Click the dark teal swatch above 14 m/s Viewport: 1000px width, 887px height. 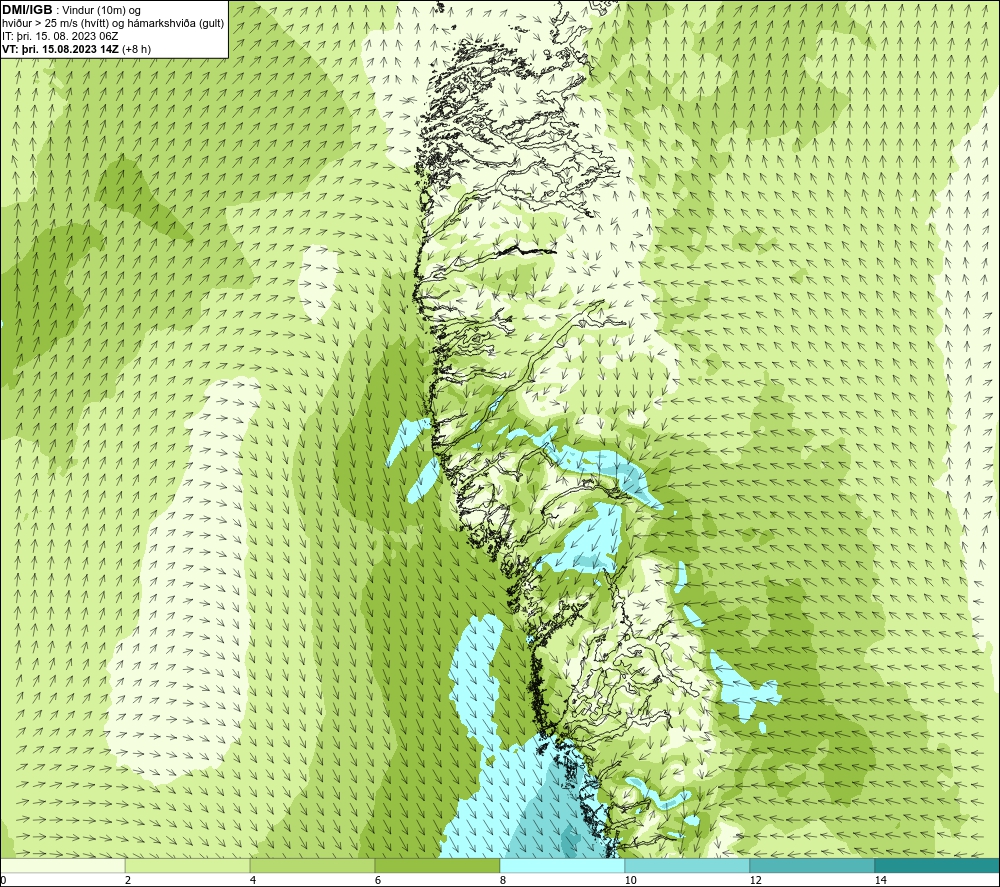[x=938, y=865]
